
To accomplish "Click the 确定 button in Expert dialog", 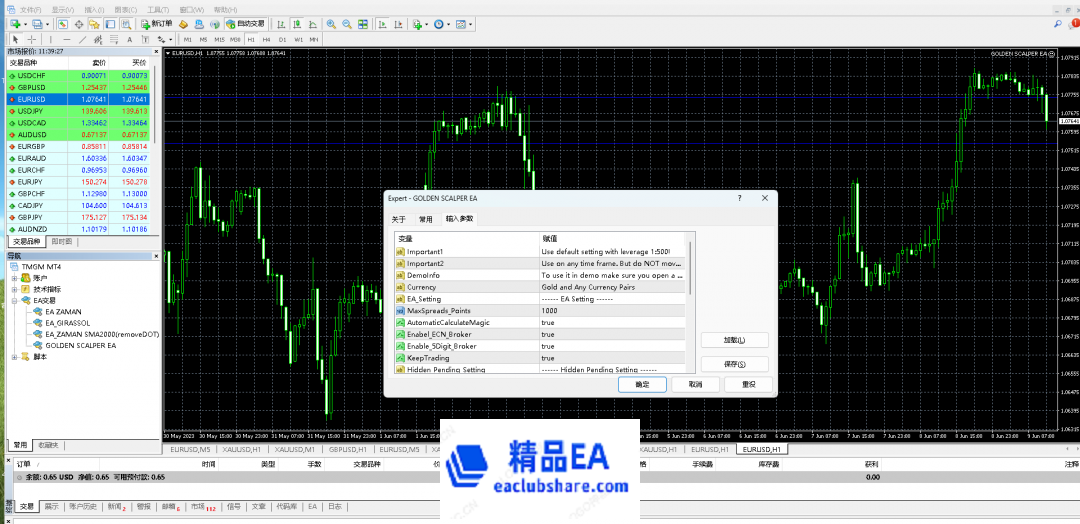I will [642, 384].
